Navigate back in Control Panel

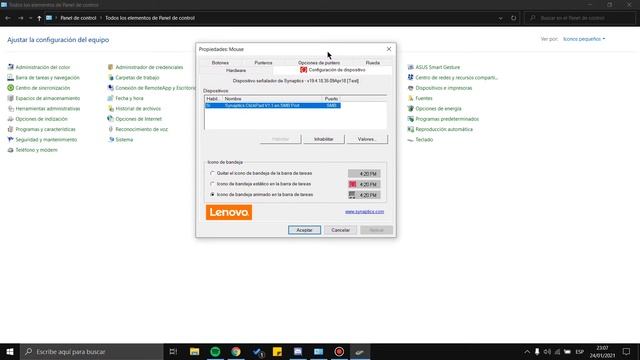point(8,18)
